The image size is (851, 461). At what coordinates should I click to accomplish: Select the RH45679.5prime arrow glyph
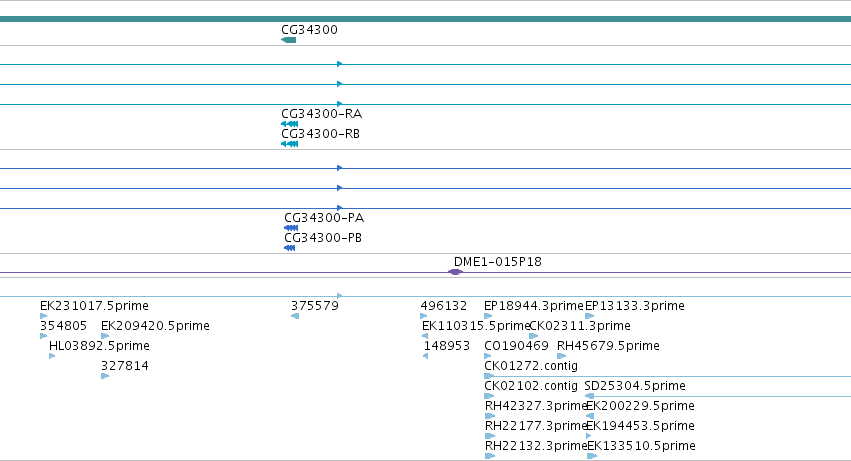point(562,356)
